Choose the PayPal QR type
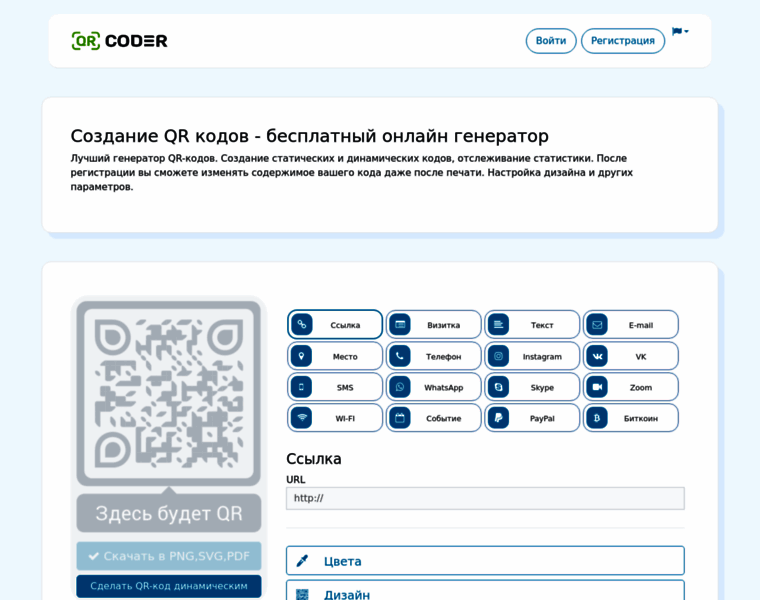The image size is (760, 600). 532,418
